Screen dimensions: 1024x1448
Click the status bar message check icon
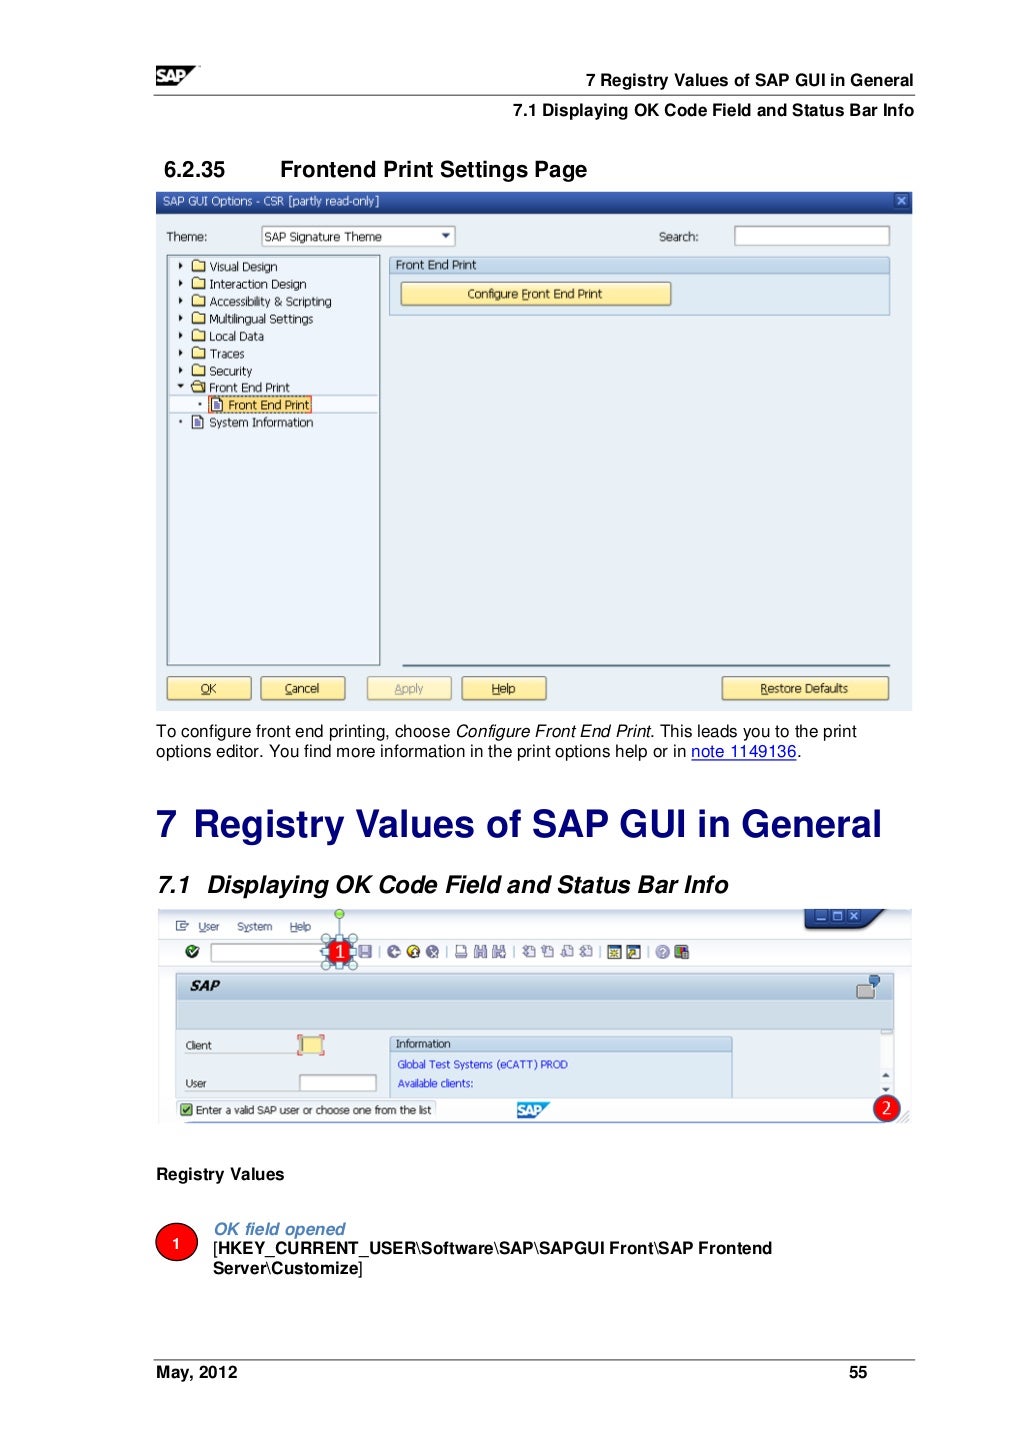(x=186, y=1110)
